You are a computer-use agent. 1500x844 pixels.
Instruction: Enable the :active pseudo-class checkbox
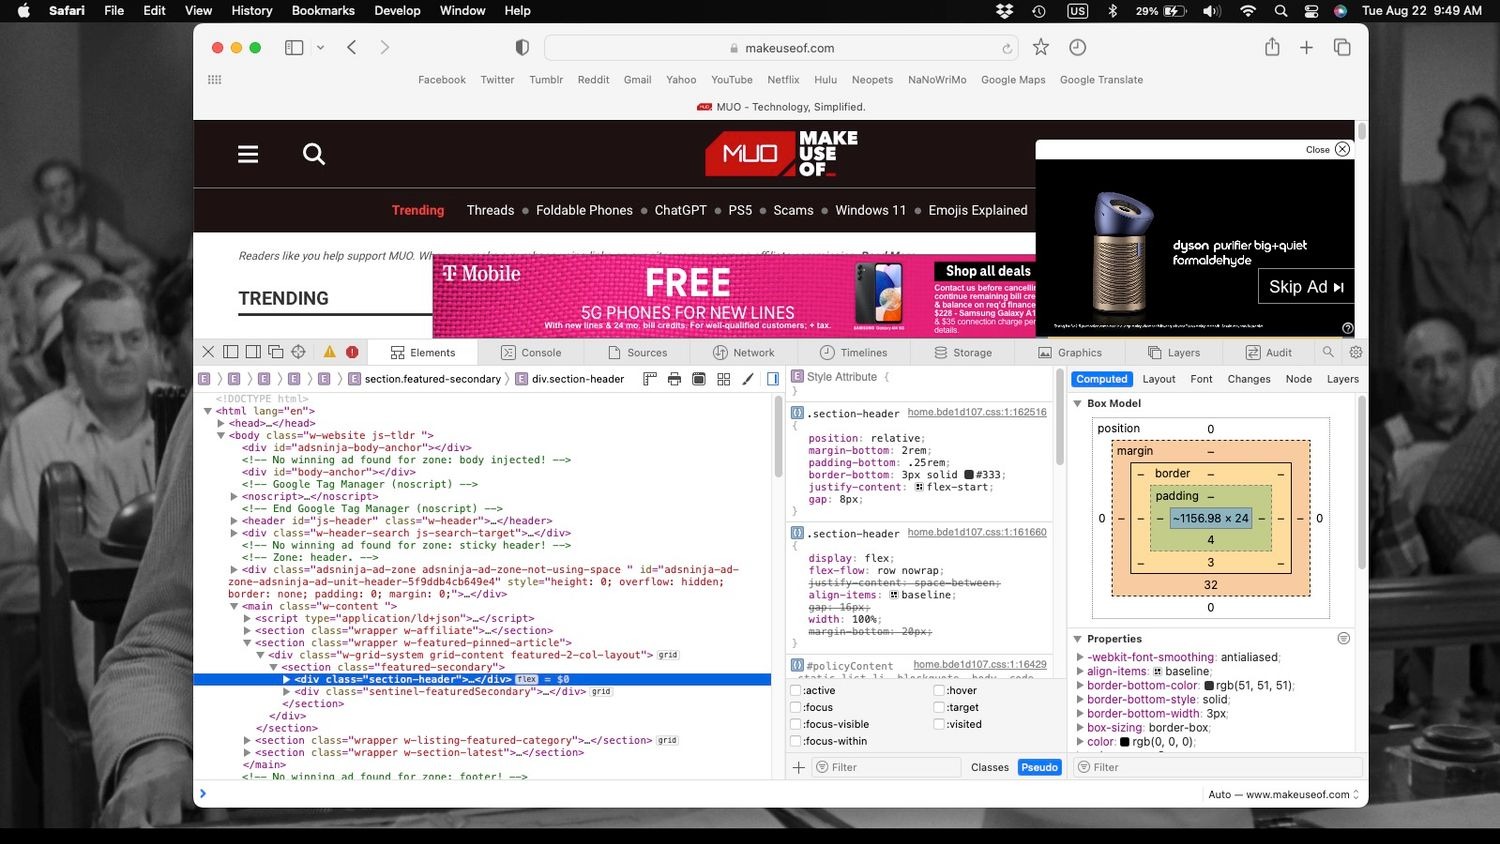click(796, 690)
